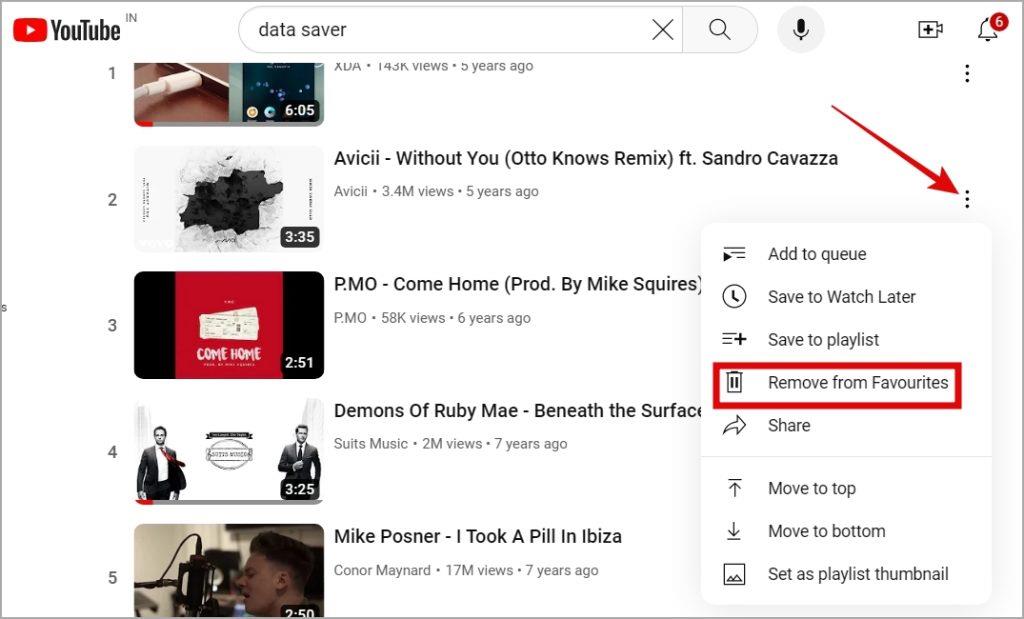The image size is (1024, 619).
Task: Click the text 17M views
Action: [479, 570]
